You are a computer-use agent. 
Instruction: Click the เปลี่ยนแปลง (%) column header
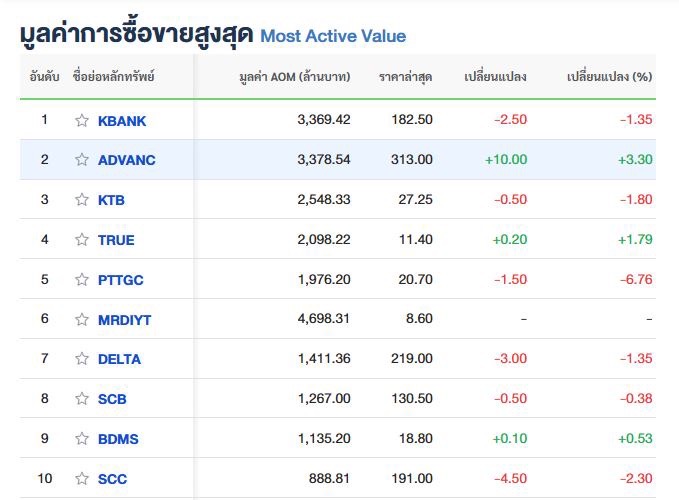pyautogui.click(x=609, y=77)
